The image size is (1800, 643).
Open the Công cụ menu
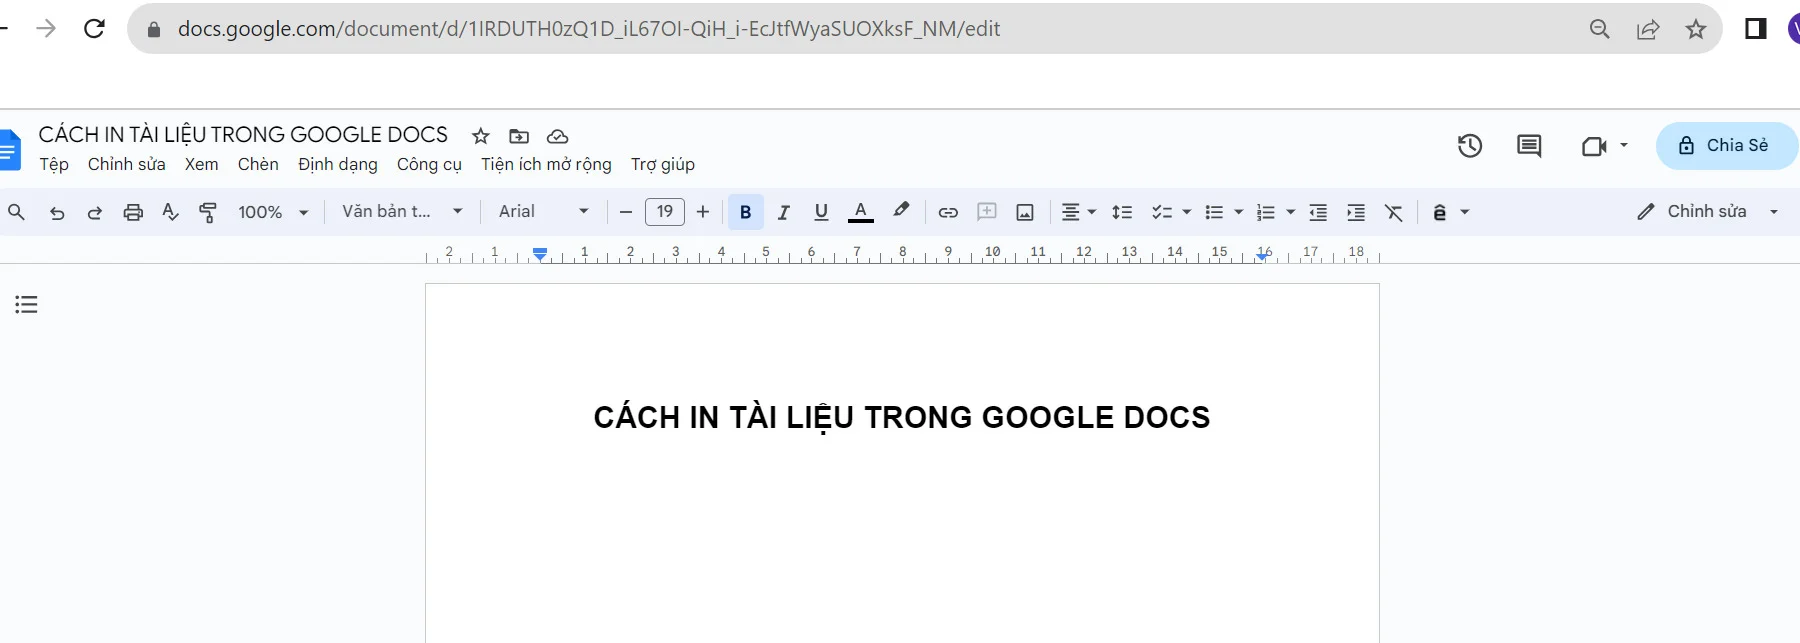(x=429, y=164)
